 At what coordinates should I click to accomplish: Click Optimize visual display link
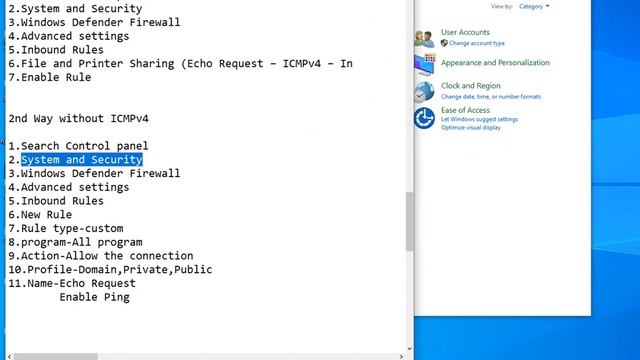pyautogui.click(x=471, y=127)
